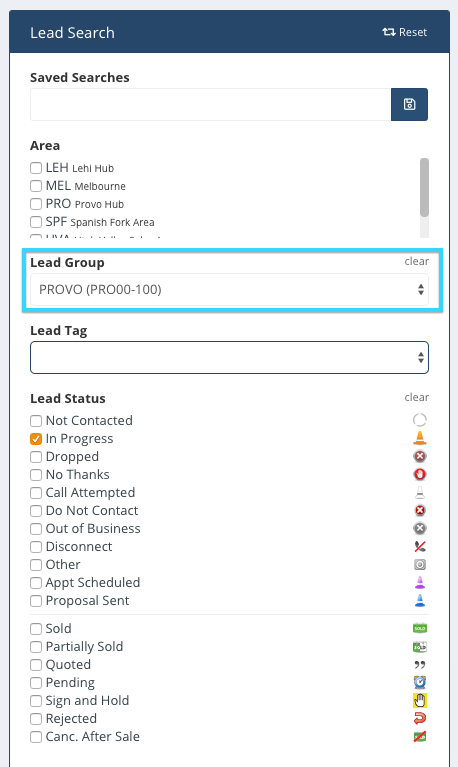Enable the PRO Provo Hub area checkbox

point(36,204)
